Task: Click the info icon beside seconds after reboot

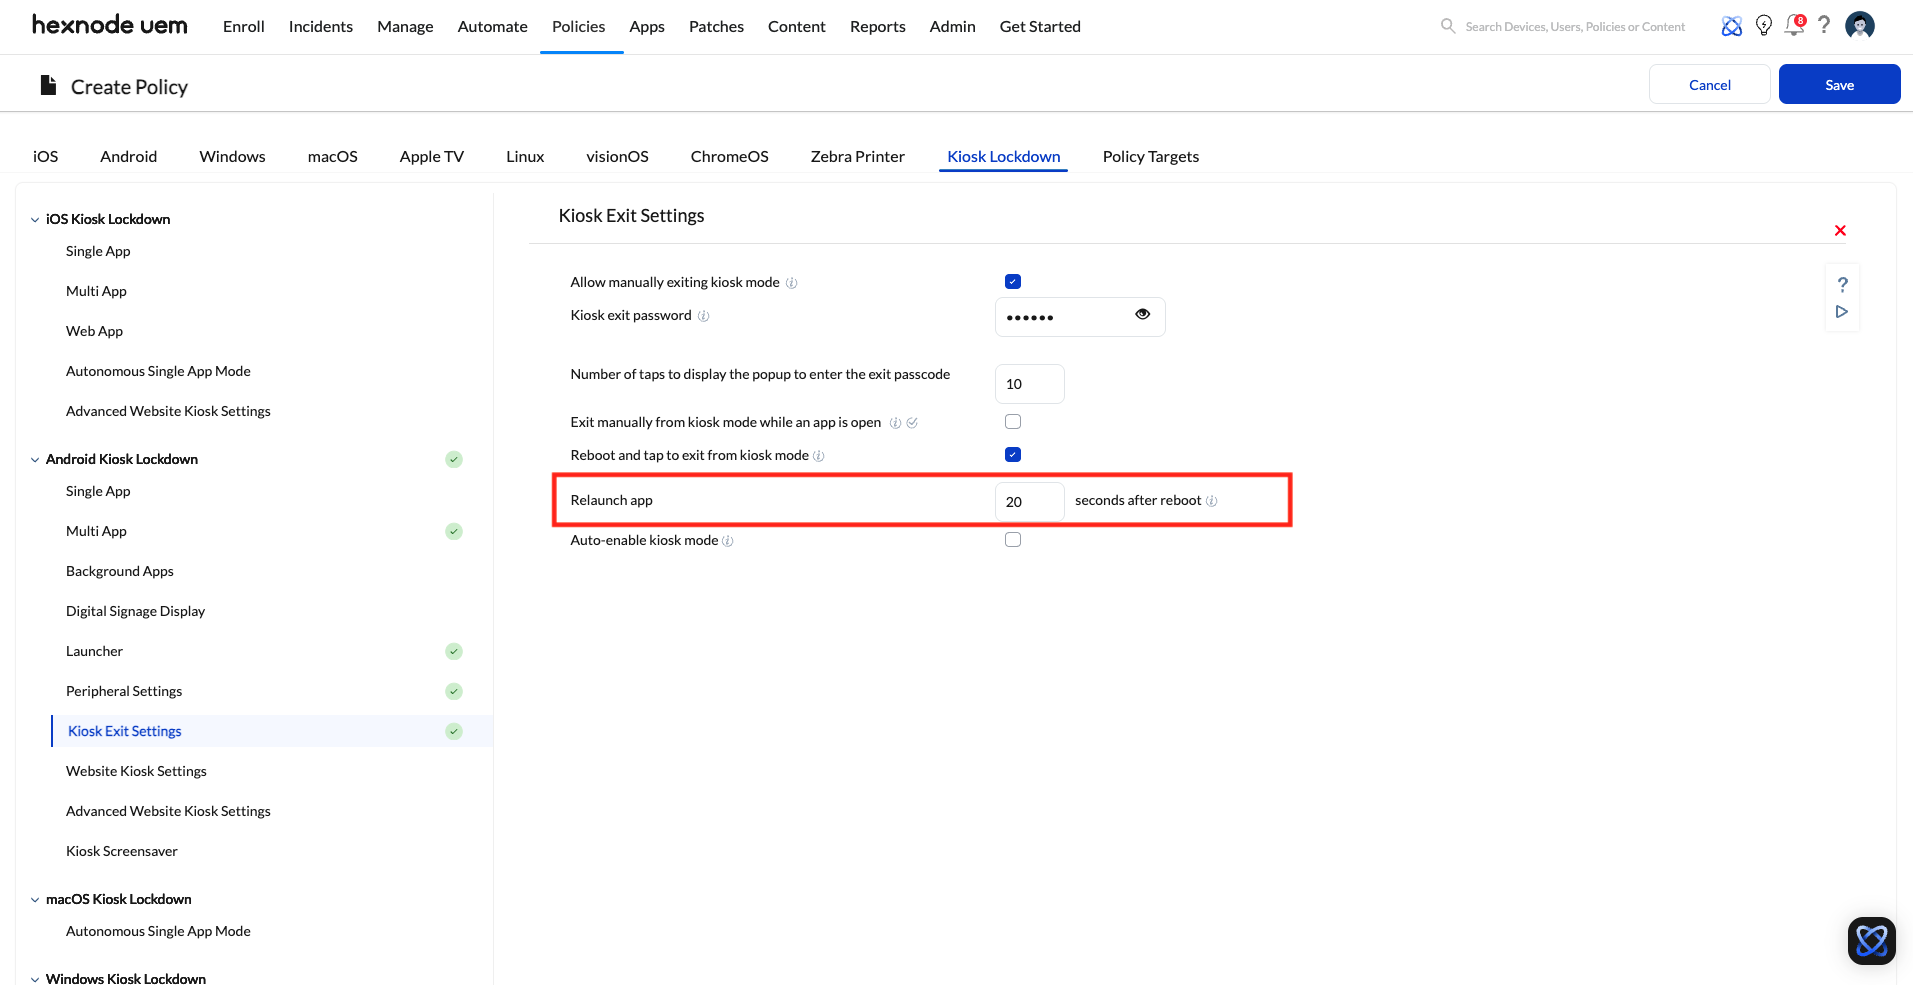Action: [1211, 501]
